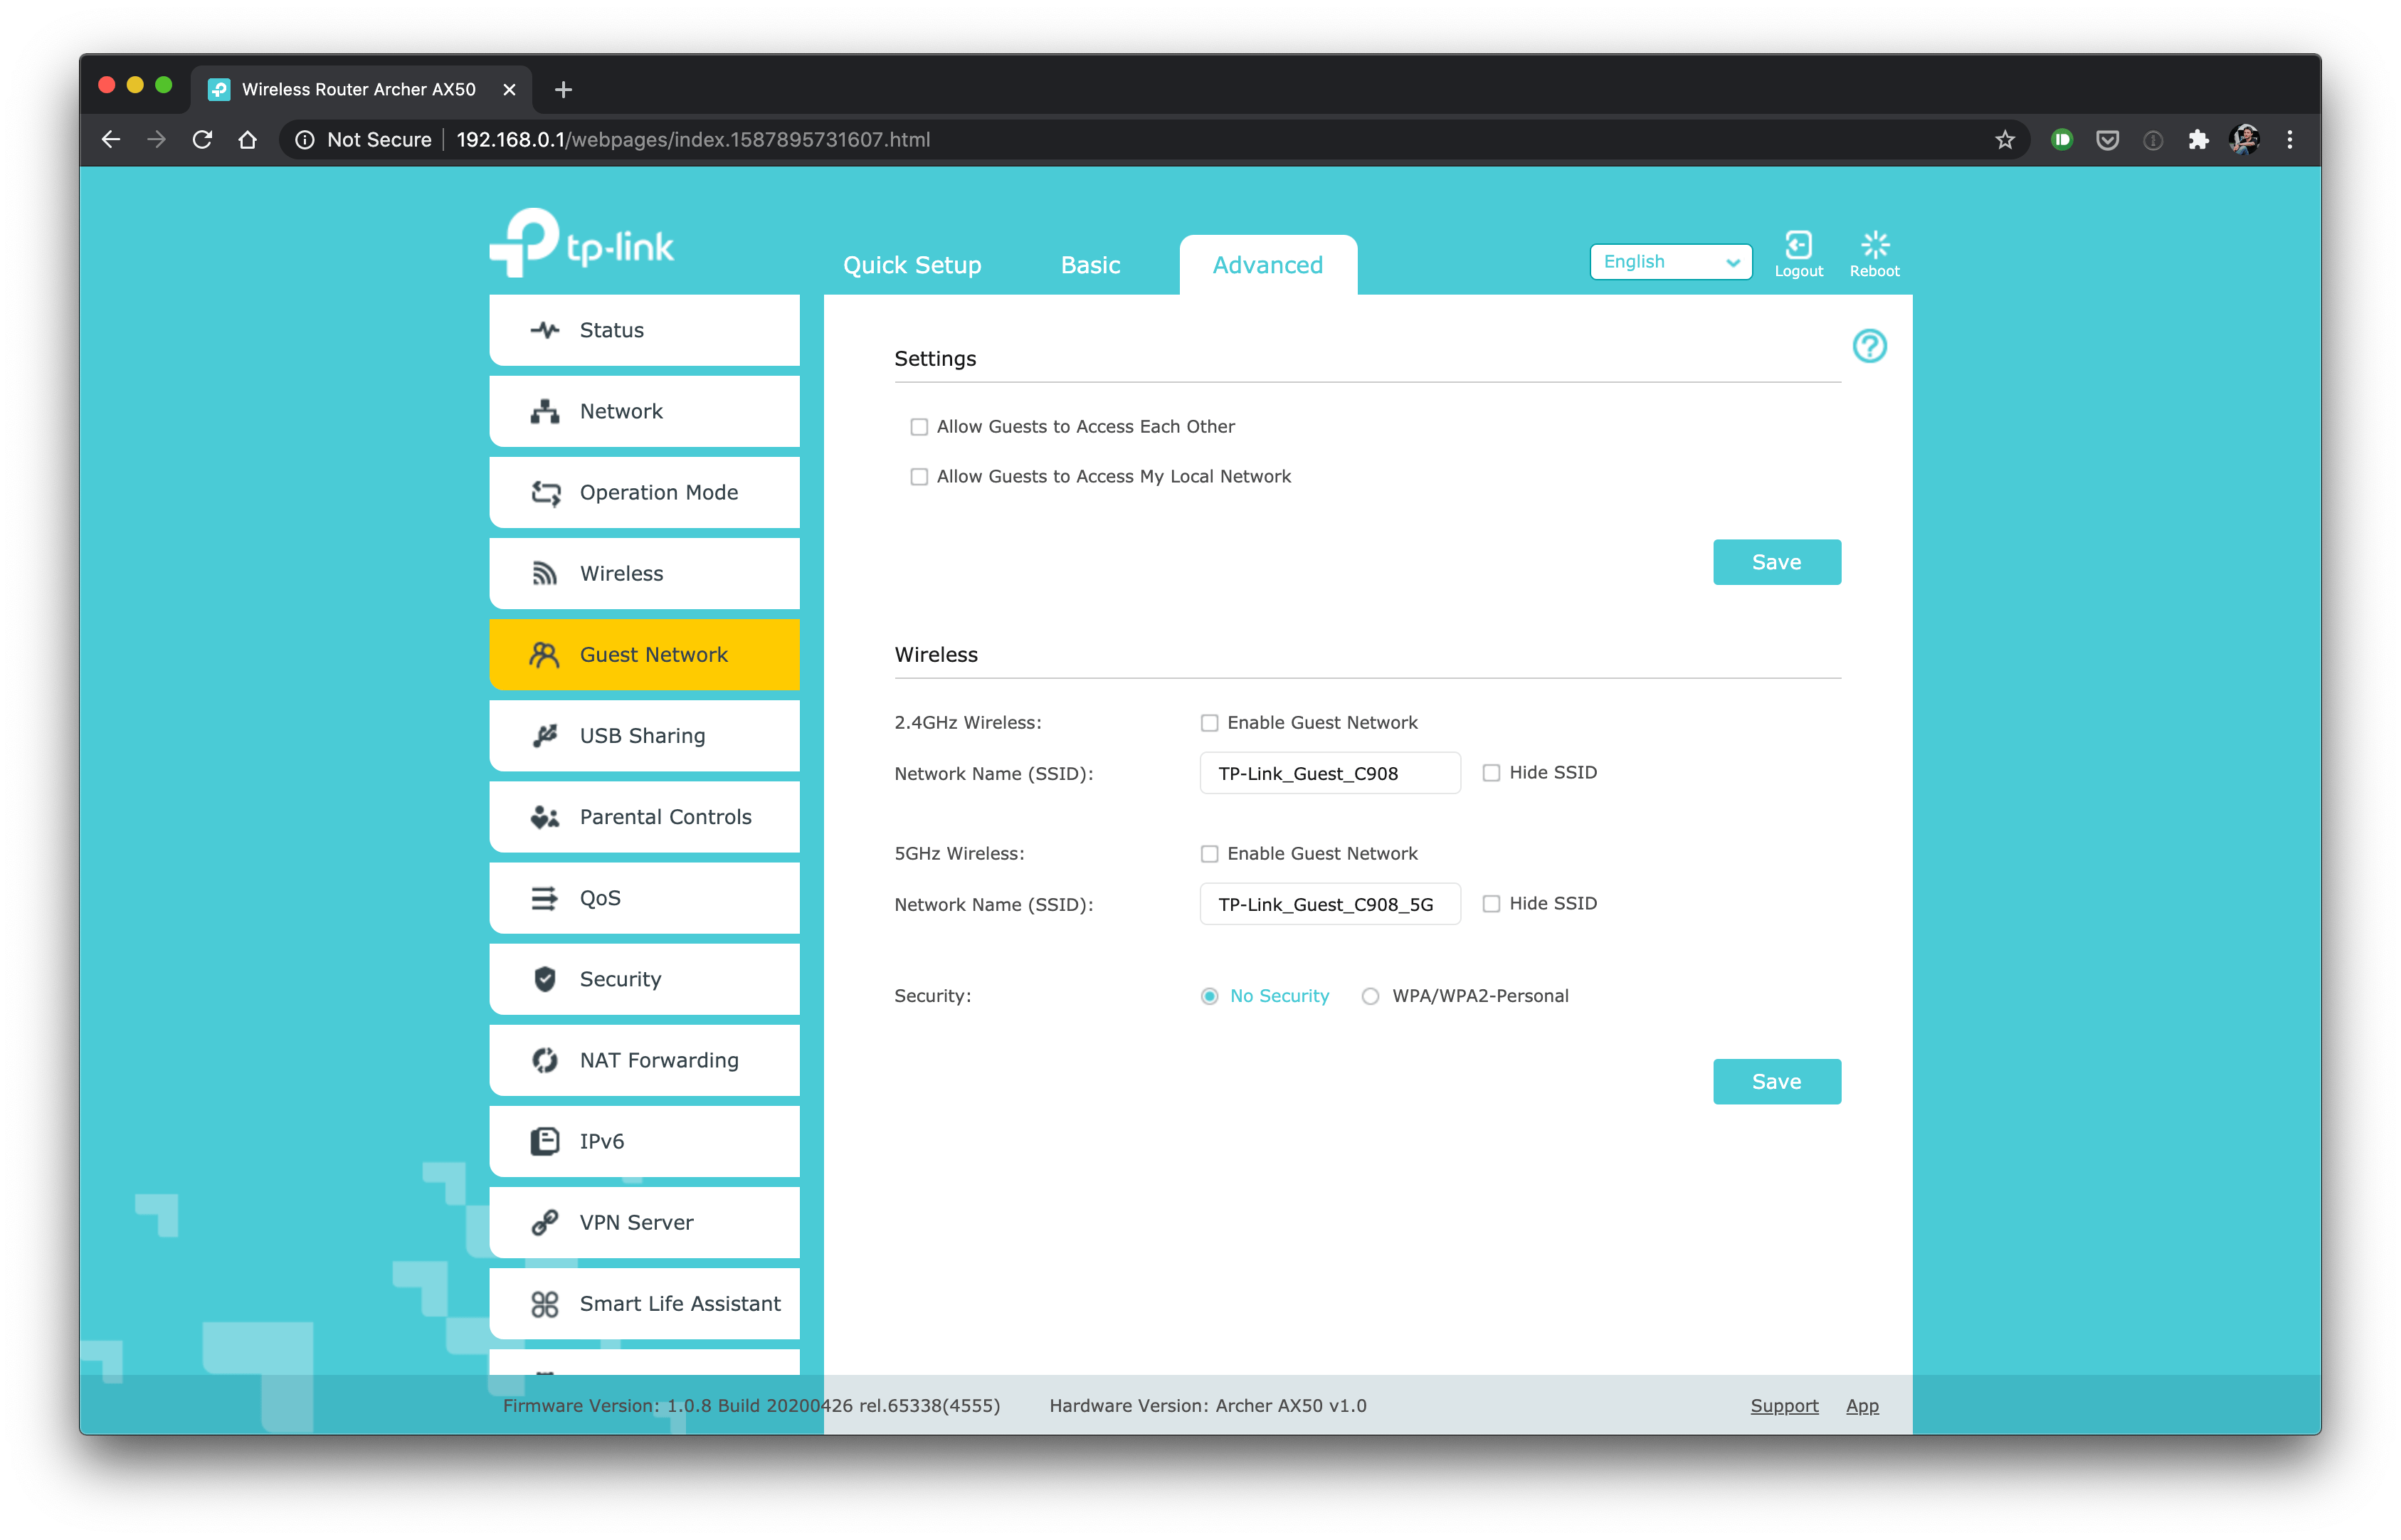Click the Security shield icon
2401x1540 pixels.
[544, 979]
